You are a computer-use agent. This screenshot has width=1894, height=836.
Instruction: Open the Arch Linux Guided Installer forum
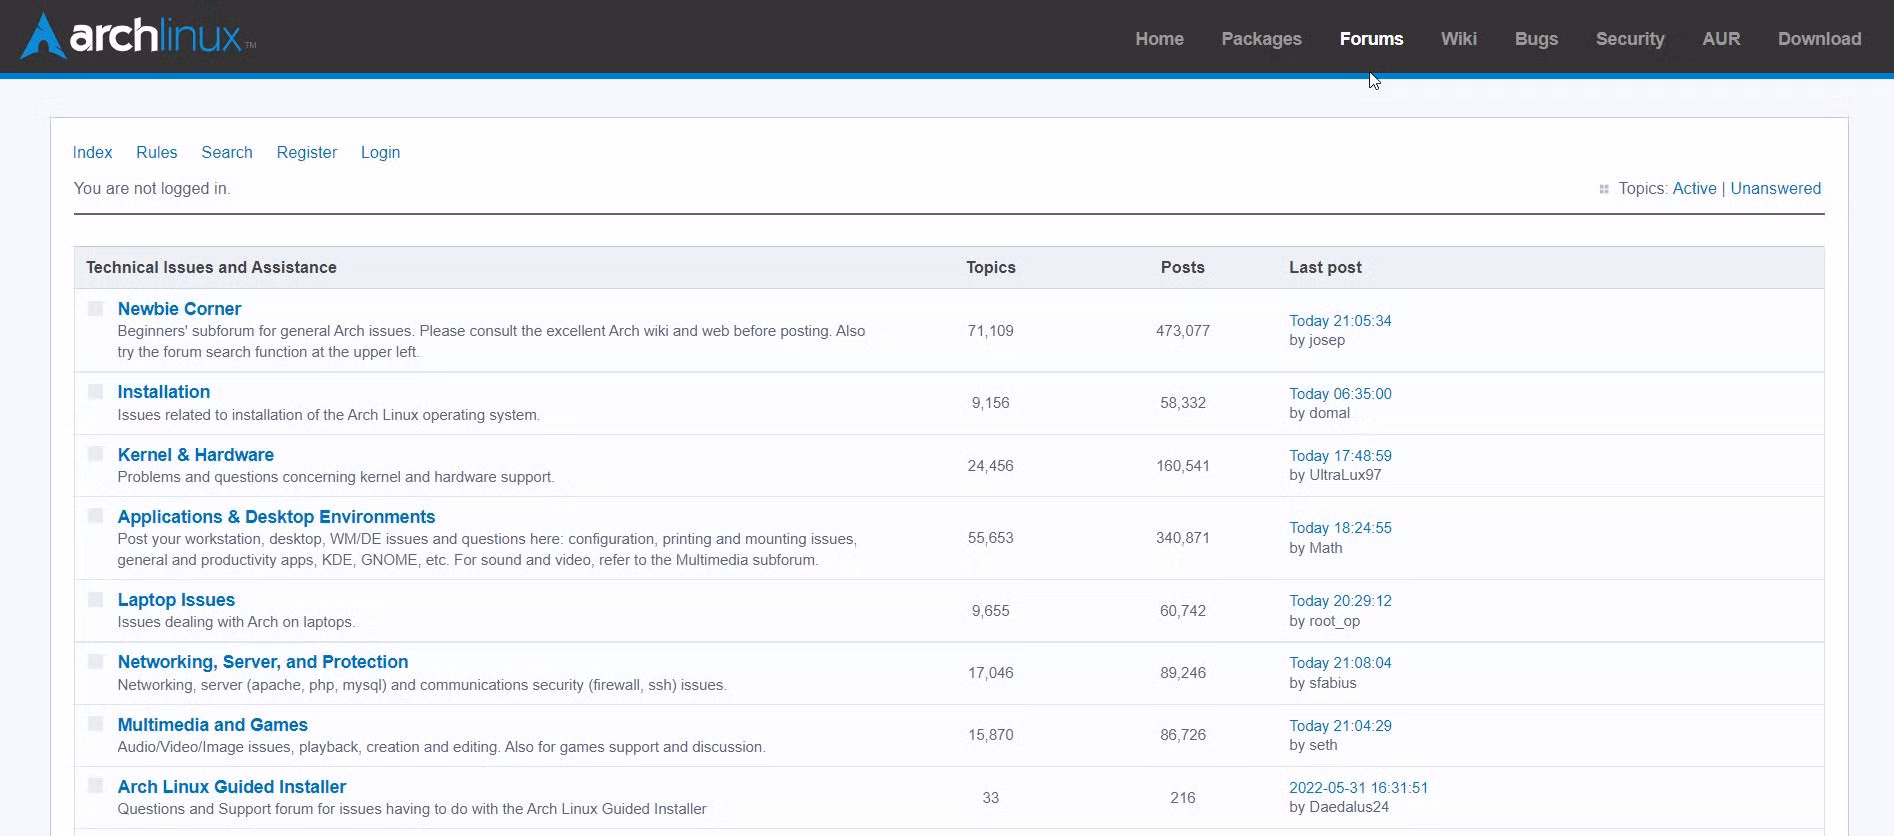click(232, 787)
